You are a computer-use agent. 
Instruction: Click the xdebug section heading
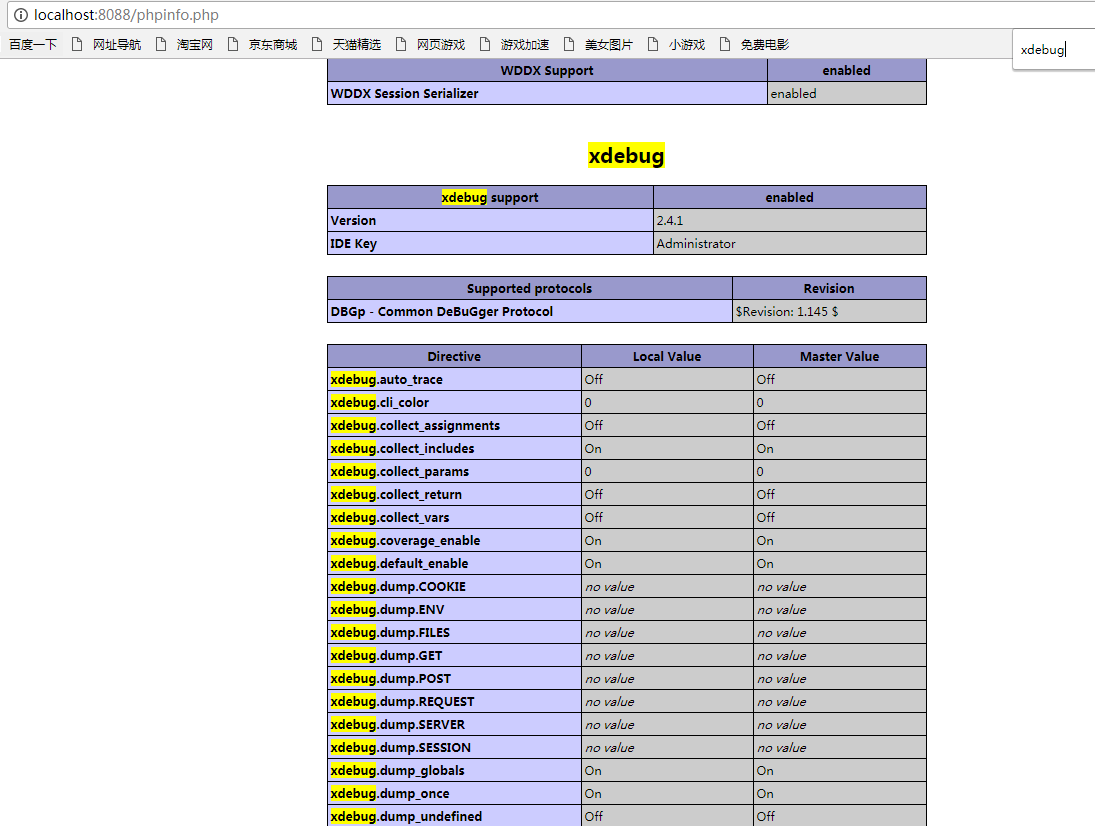click(626, 156)
